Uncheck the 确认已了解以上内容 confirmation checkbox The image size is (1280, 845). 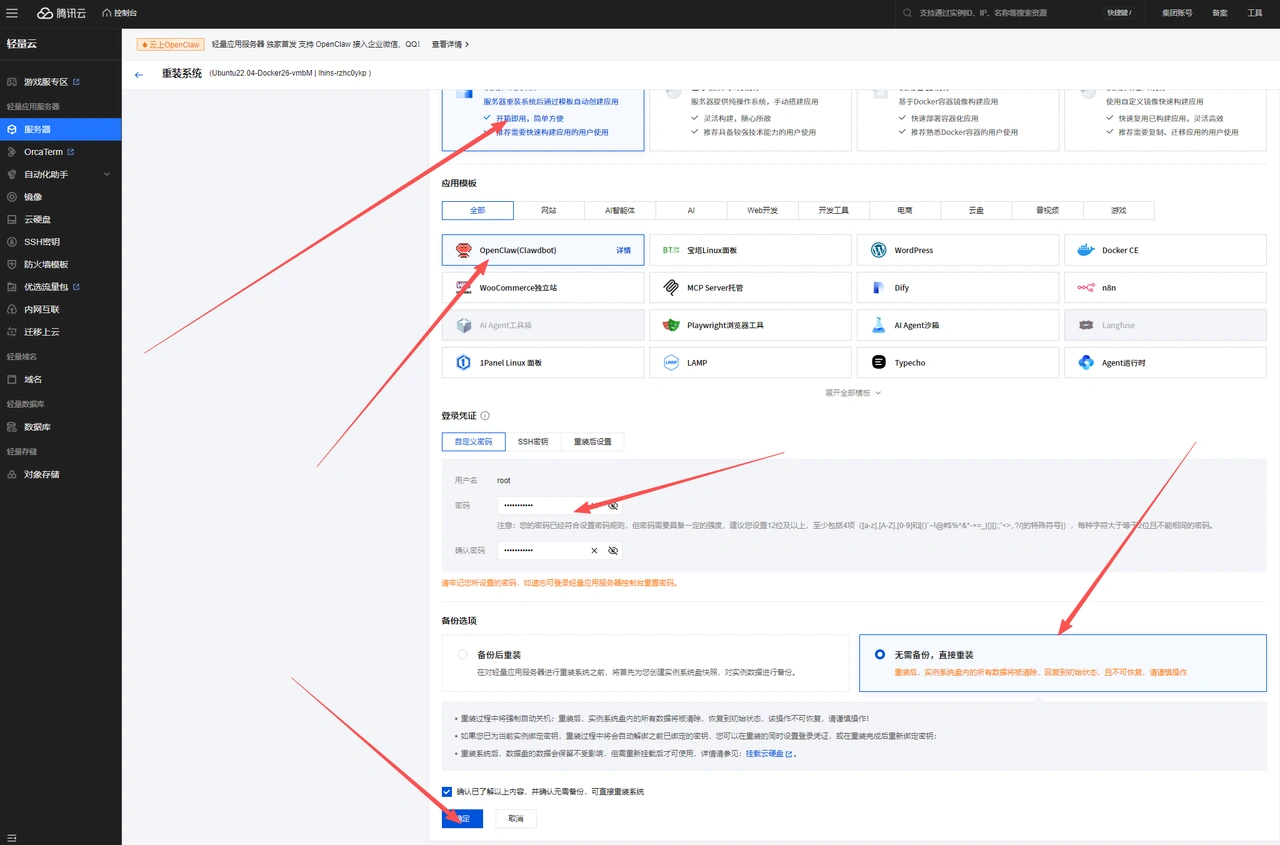pyautogui.click(x=447, y=792)
